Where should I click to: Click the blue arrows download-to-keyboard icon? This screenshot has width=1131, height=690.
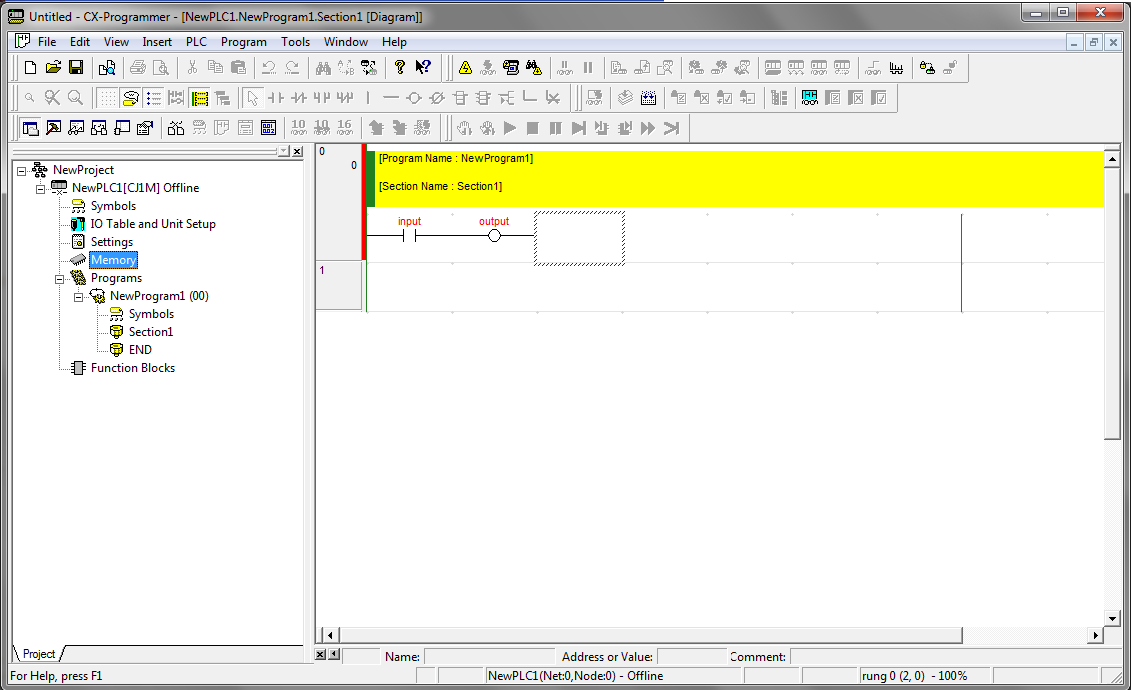click(x=648, y=98)
